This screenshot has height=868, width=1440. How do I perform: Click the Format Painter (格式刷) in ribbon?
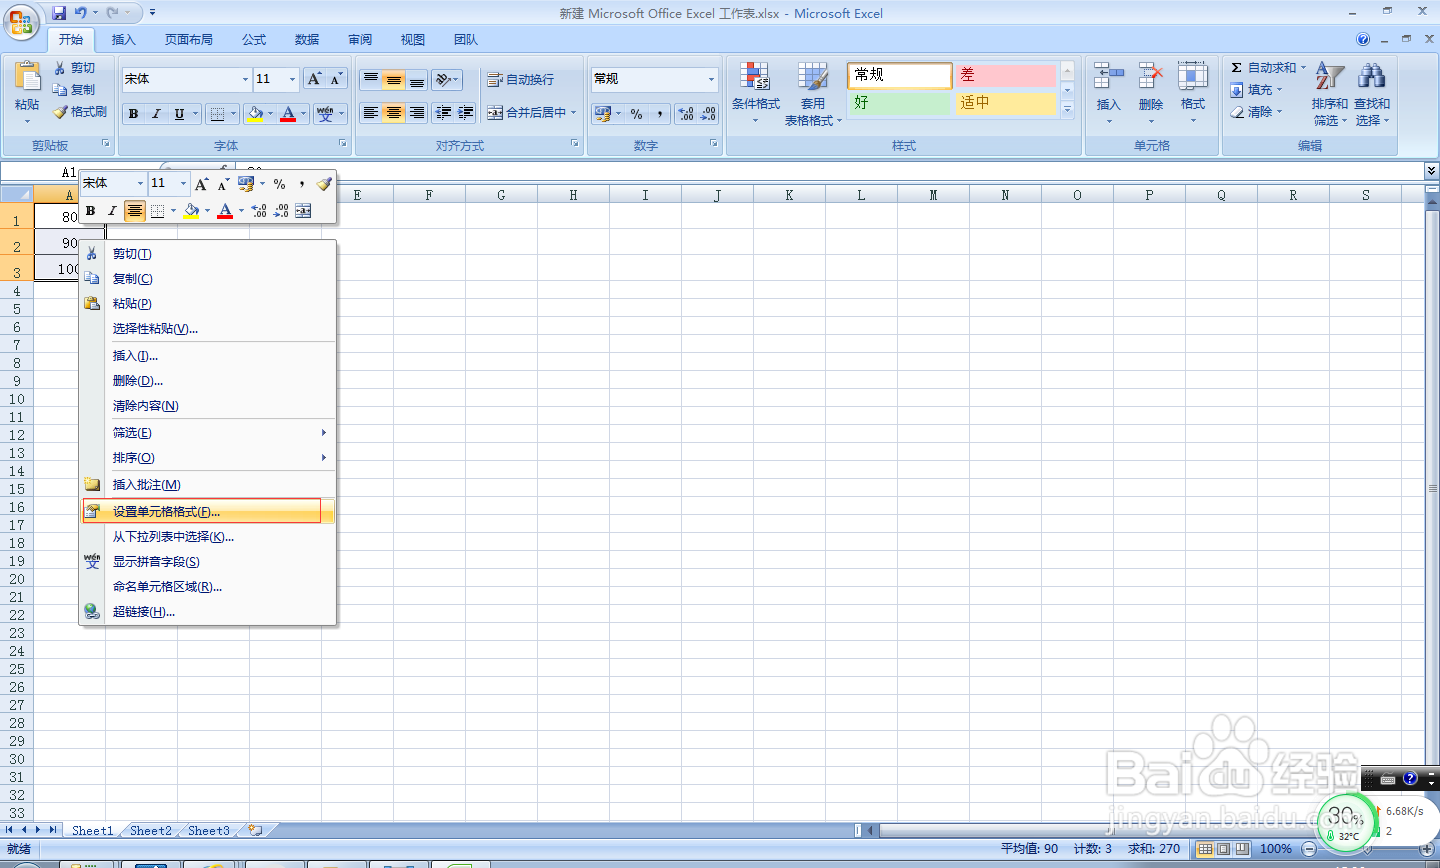coord(80,112)
